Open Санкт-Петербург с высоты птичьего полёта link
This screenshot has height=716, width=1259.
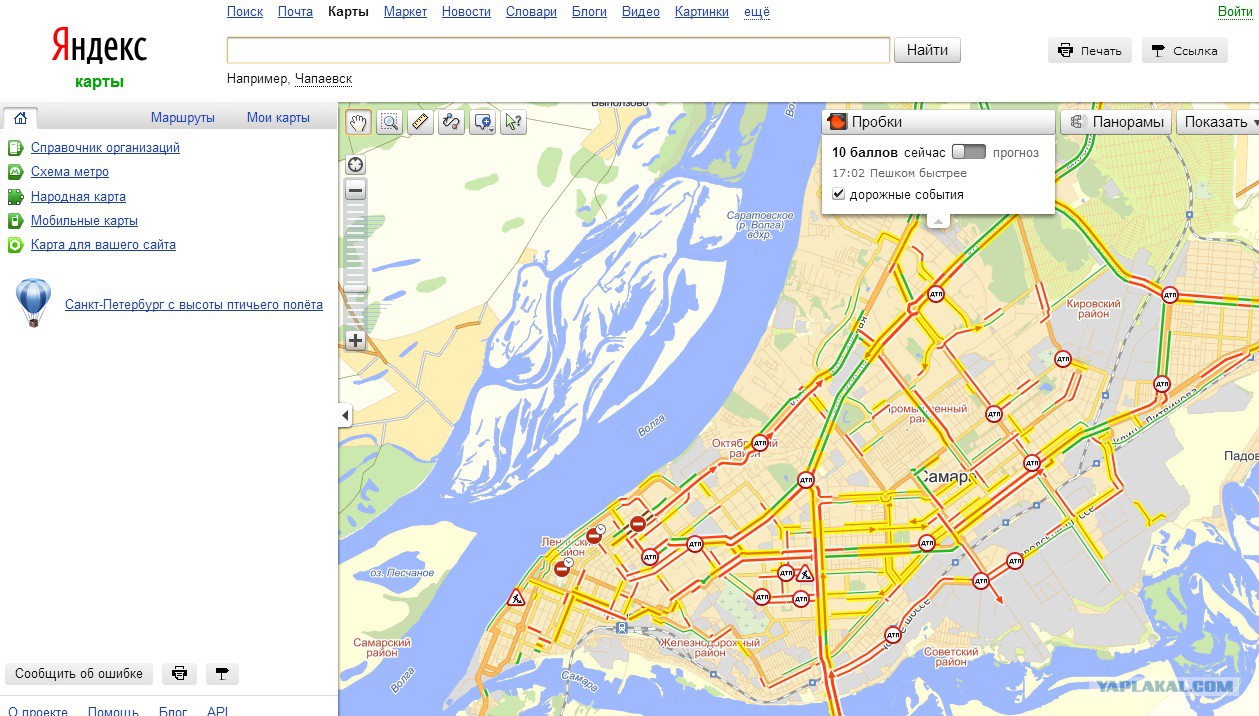tap(194, 305)
